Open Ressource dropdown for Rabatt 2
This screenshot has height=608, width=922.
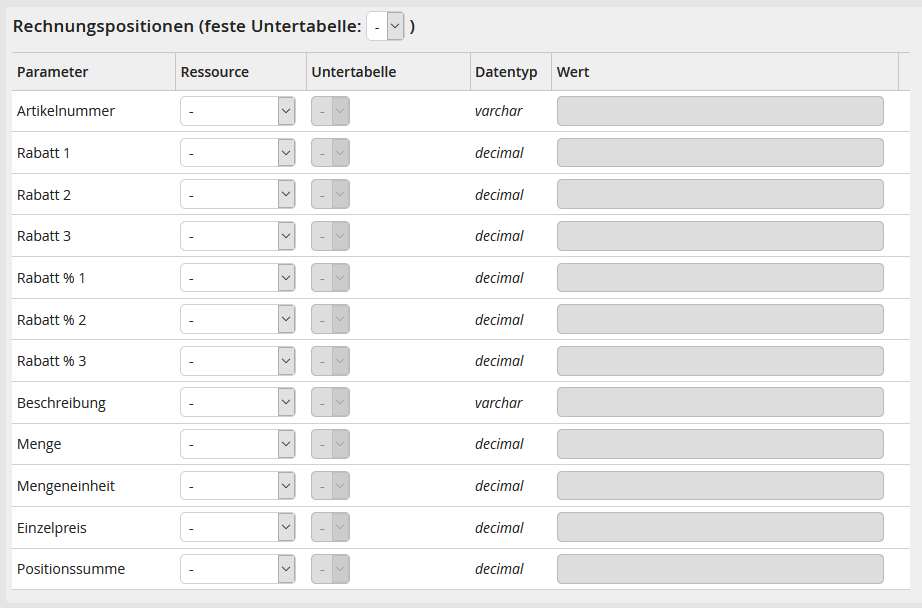(238, 195)
